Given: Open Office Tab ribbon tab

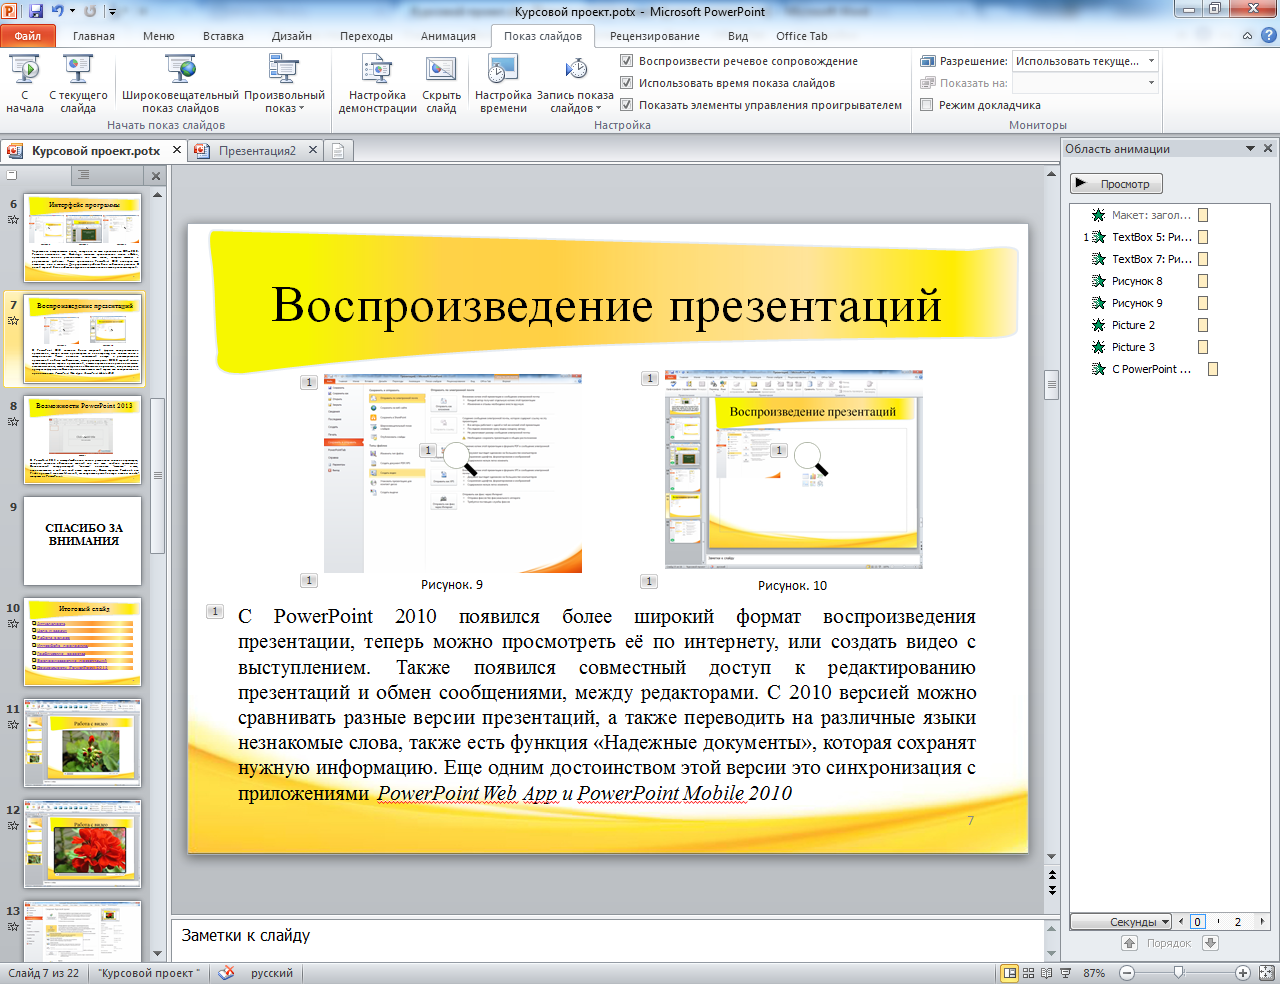Looking at the screenshot, I should click(x=802, y=36).
